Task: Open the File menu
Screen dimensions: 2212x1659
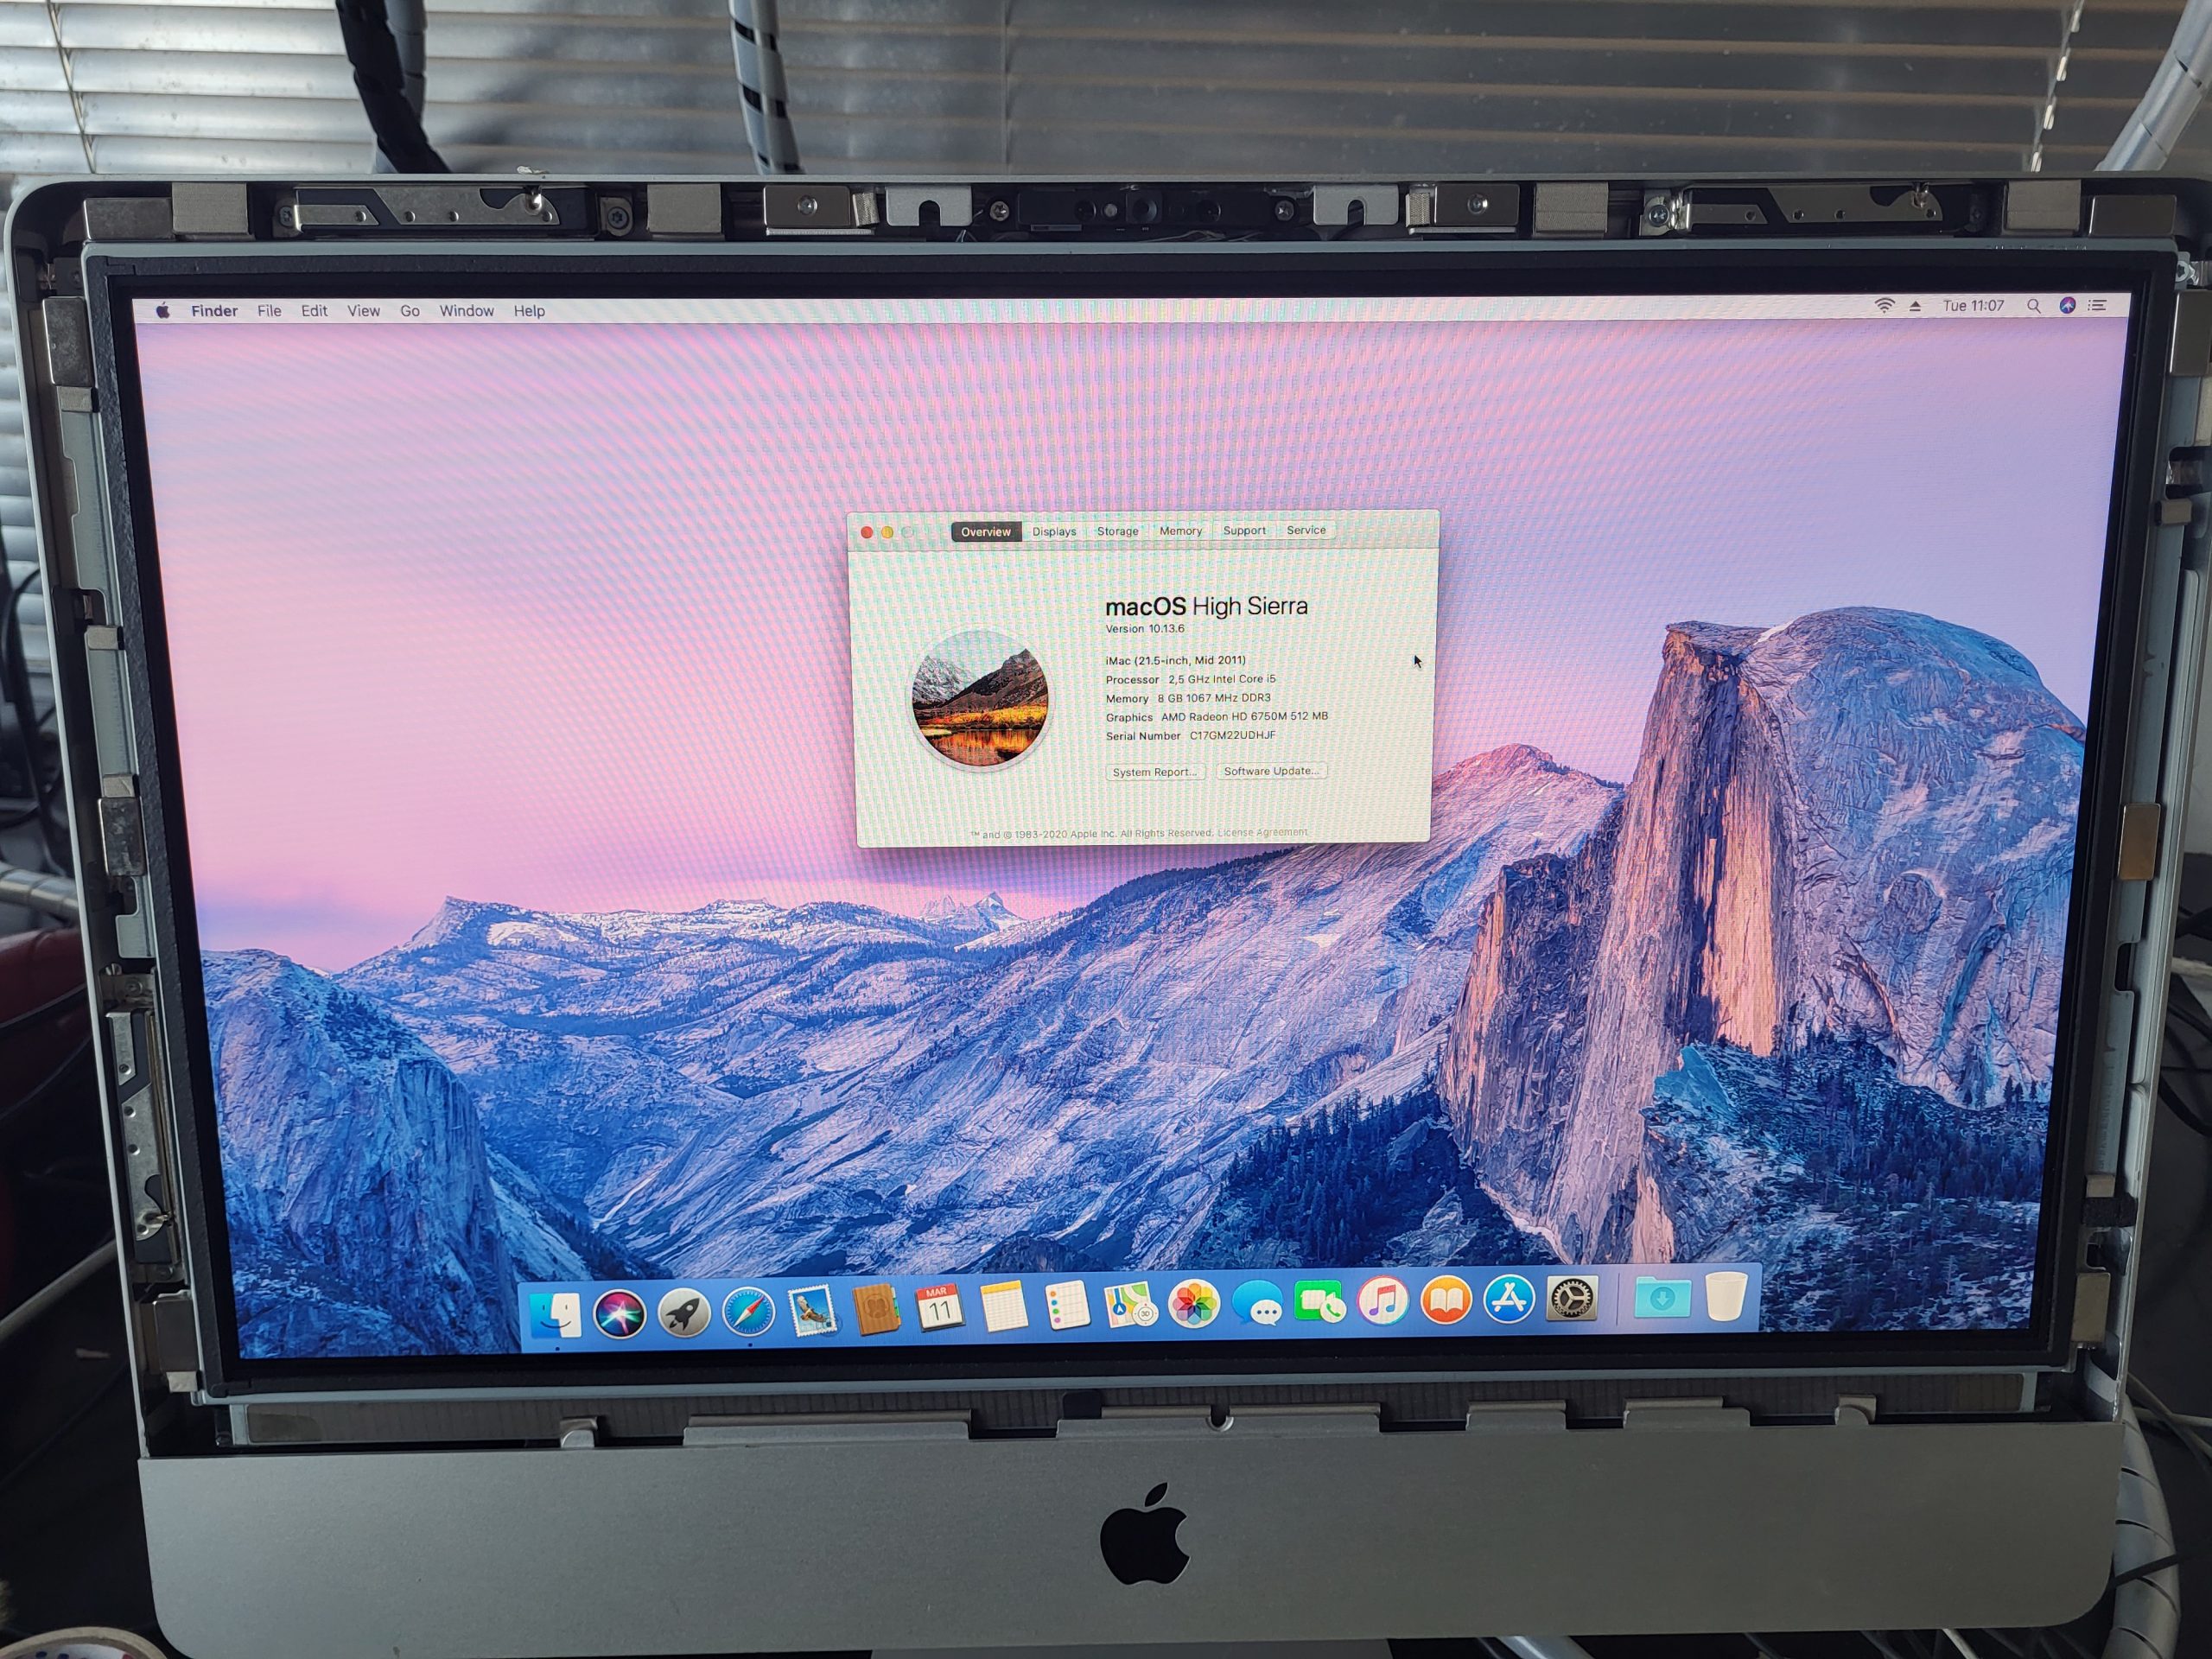Action: pos(269,311)
